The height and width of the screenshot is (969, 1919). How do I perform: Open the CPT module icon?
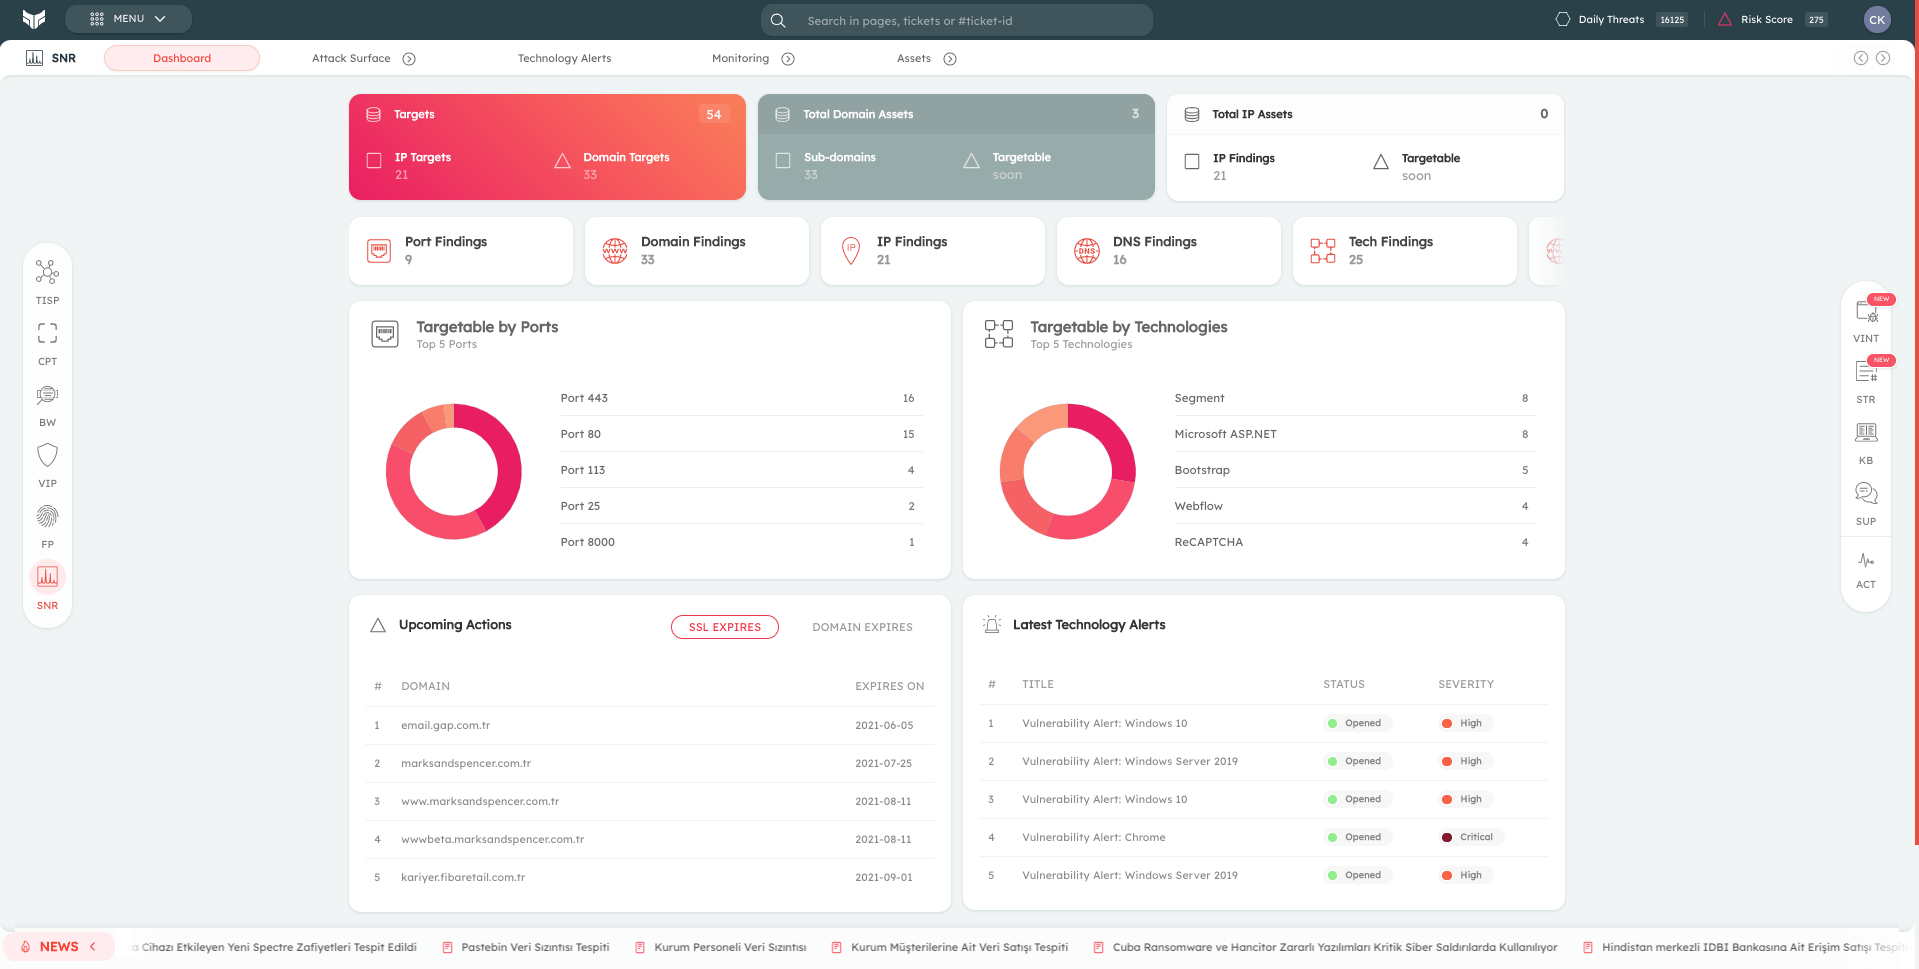47,333
